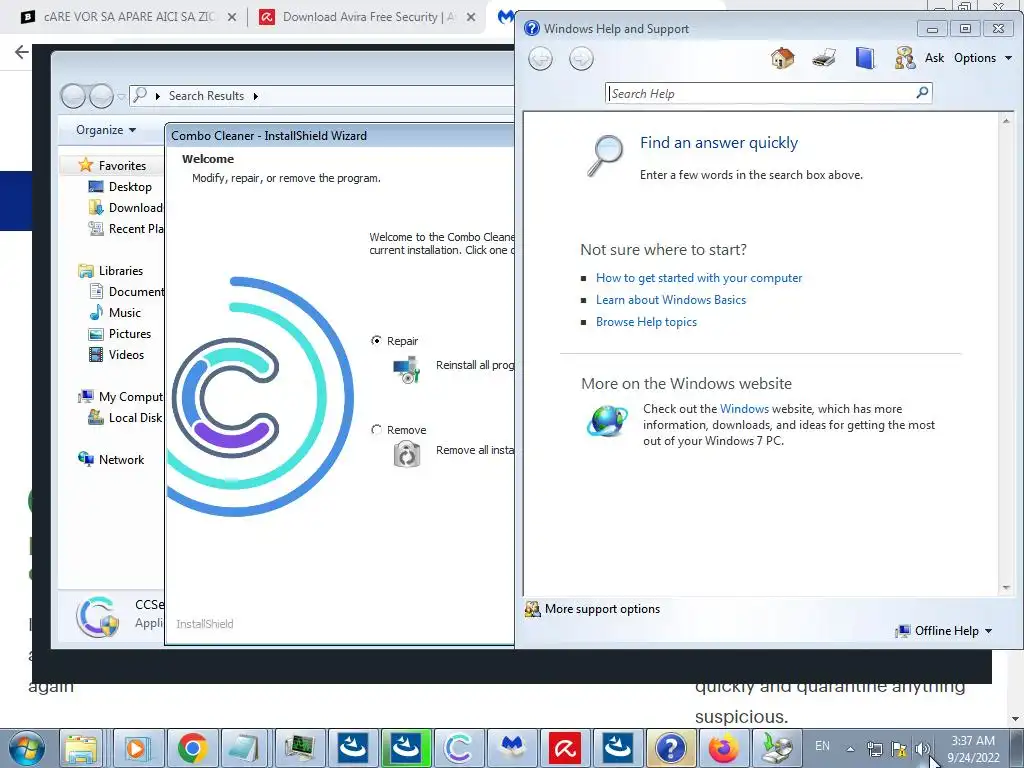This screenshot has width=1024, height=768.
Task: Click browser back arrow button
Action: point(22,52)
